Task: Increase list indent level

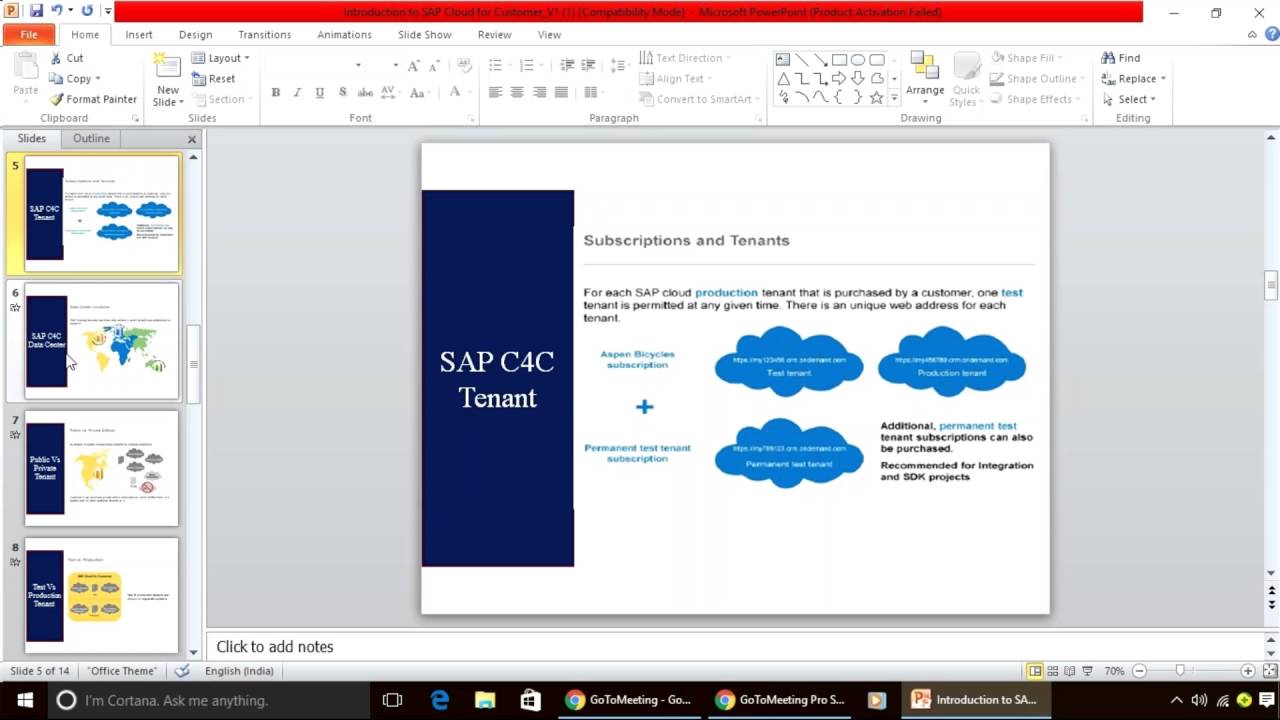Action: pos(590,64)
